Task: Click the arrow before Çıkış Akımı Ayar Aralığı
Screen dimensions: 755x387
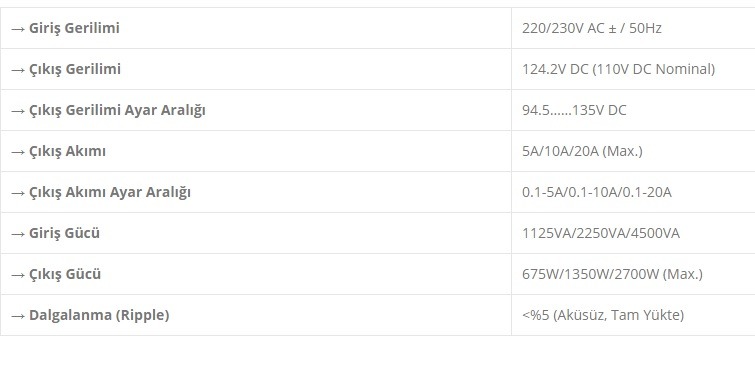Action: pos(18,193)
